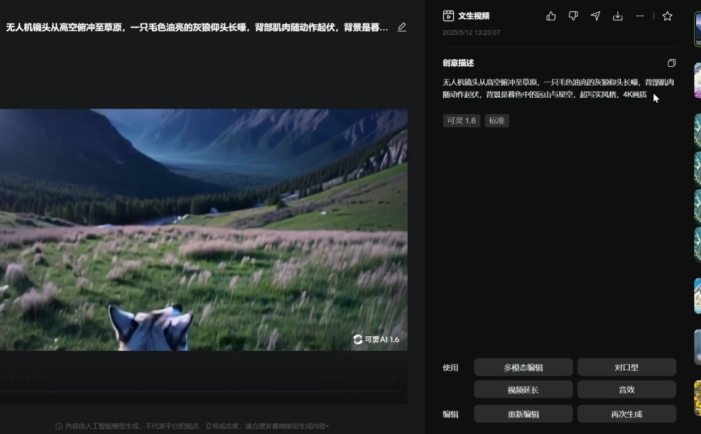Favorite the video with the star icon

click(667, 16)
